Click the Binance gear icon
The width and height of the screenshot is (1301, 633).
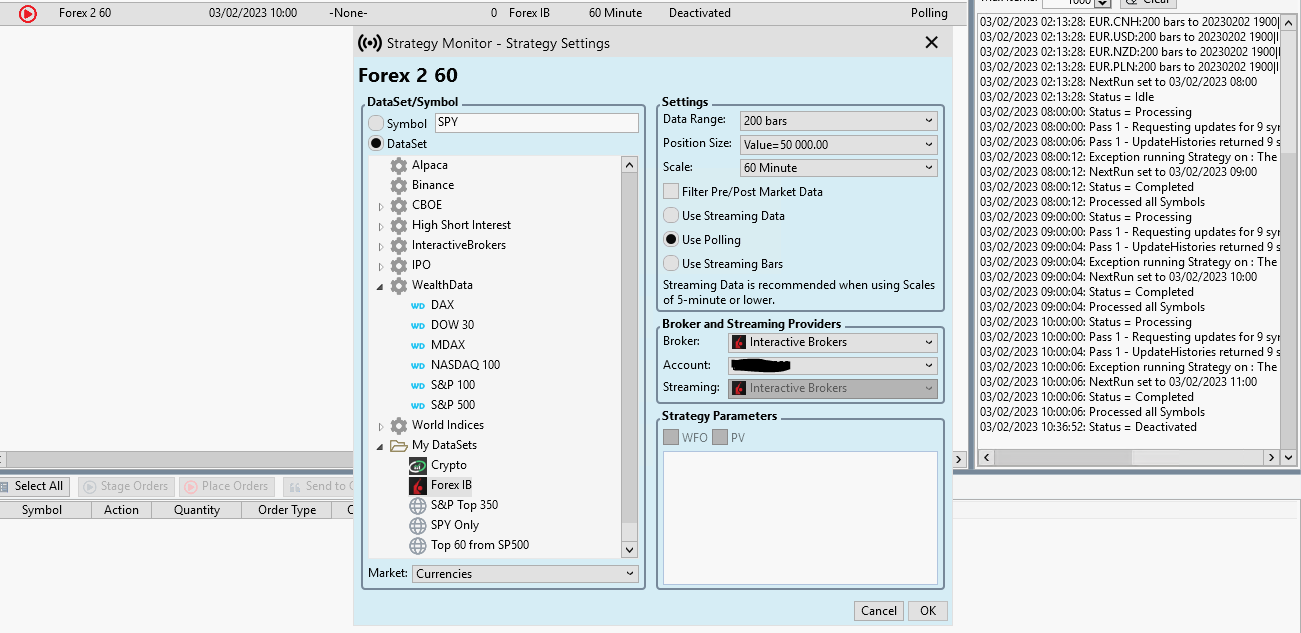(399, 185)
